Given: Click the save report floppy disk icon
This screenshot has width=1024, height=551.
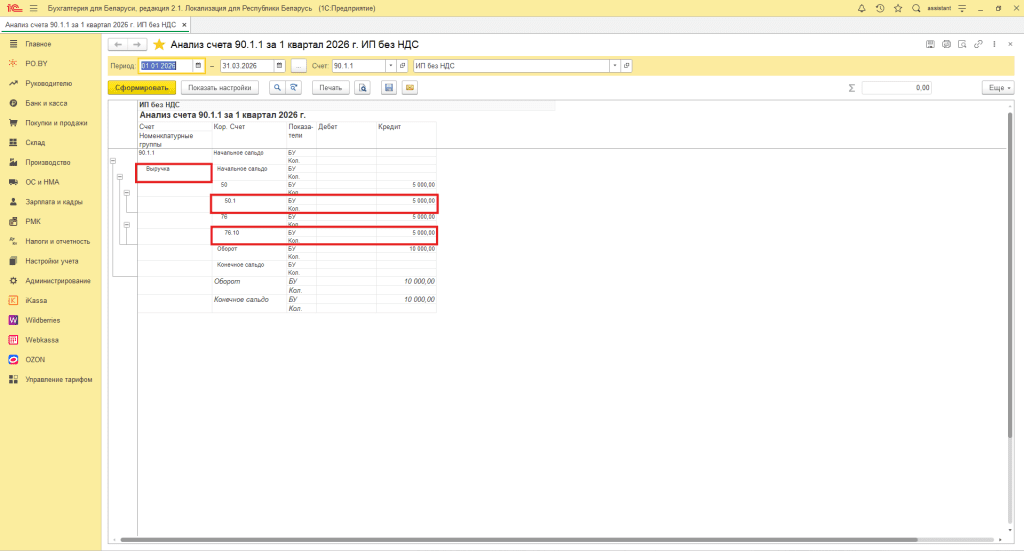Looking at the screenshot, I should [389, 88].
